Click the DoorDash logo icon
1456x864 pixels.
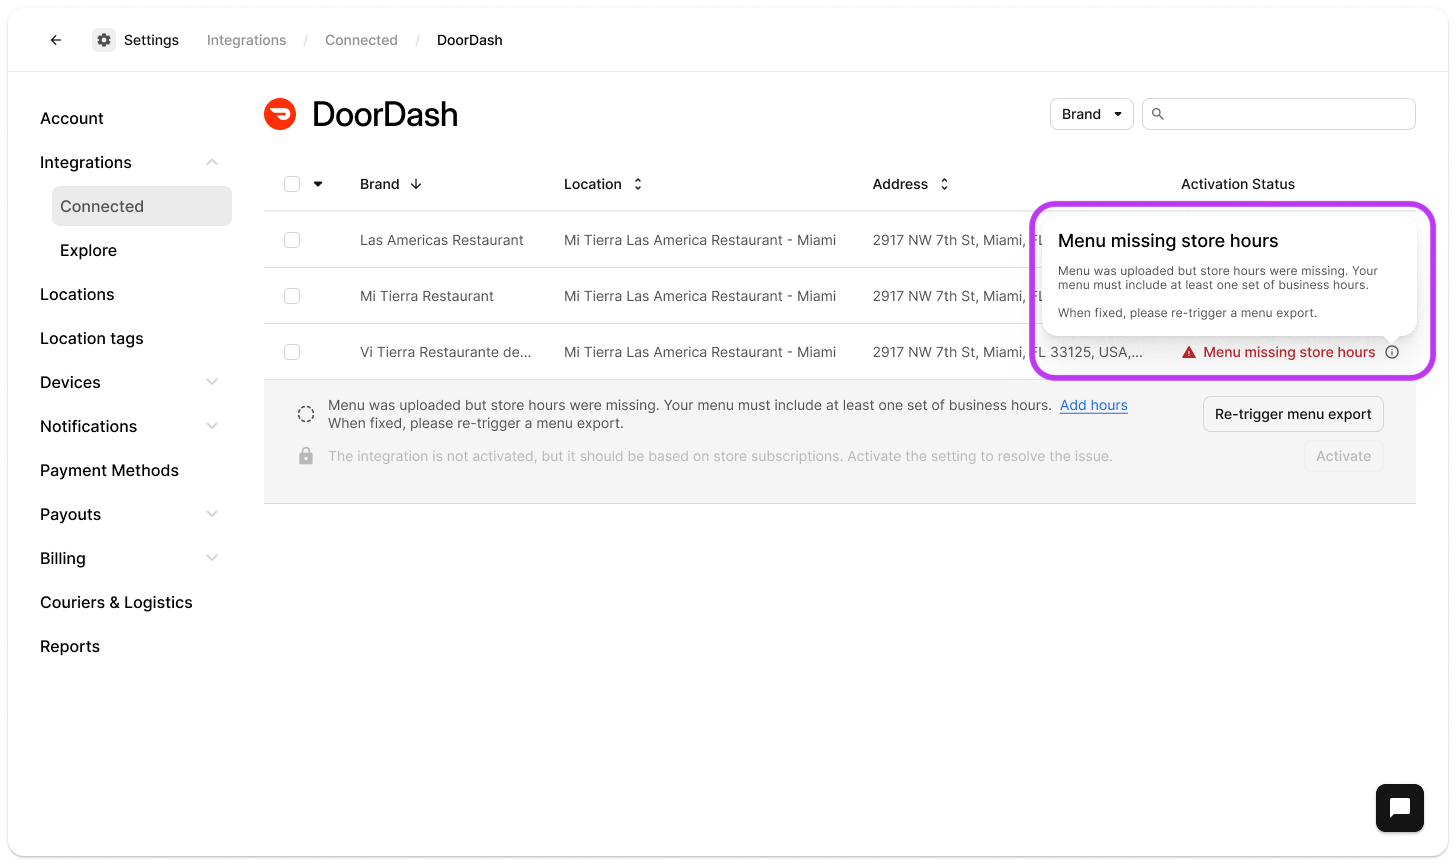click(280, 115)
